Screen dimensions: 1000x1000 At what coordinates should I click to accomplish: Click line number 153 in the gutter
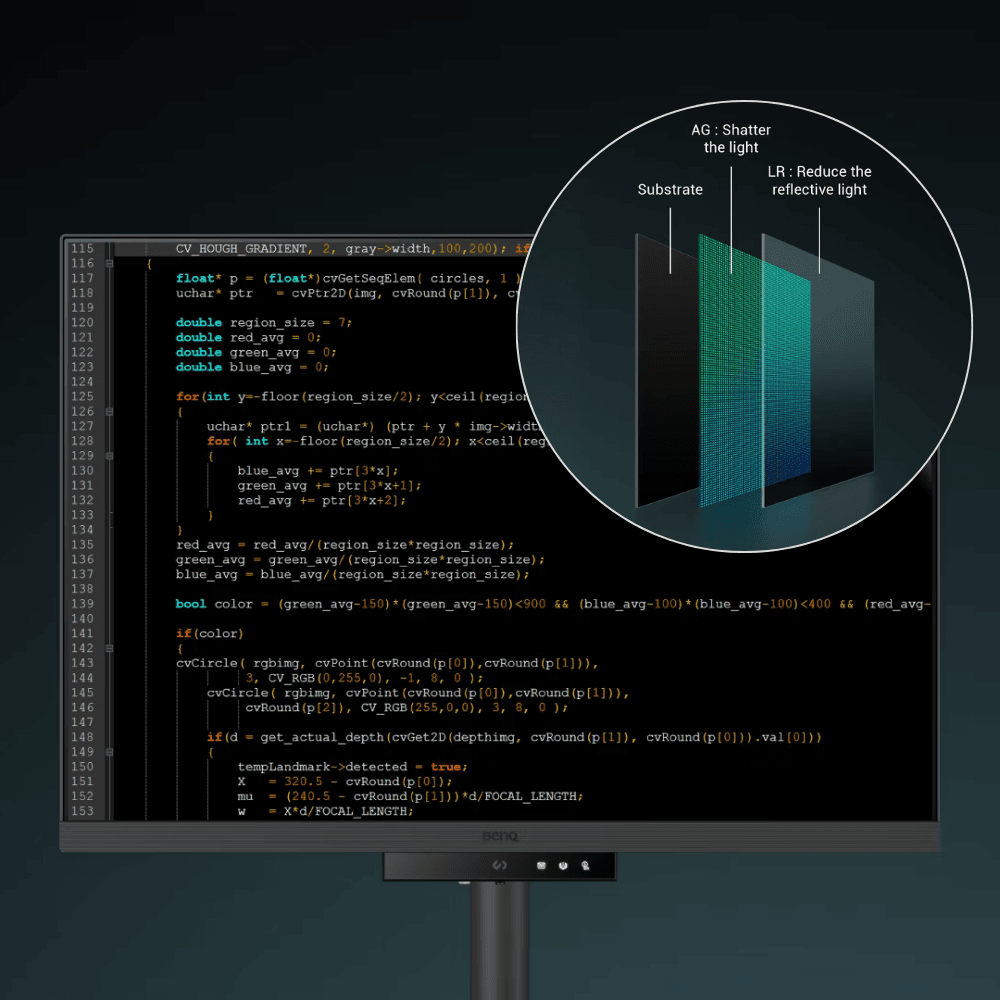(82, 811)
